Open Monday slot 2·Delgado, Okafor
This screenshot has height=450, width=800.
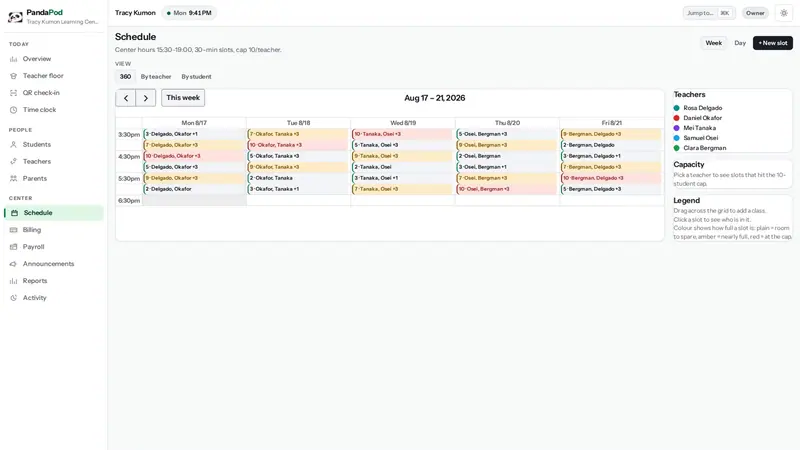pos(194,189)
